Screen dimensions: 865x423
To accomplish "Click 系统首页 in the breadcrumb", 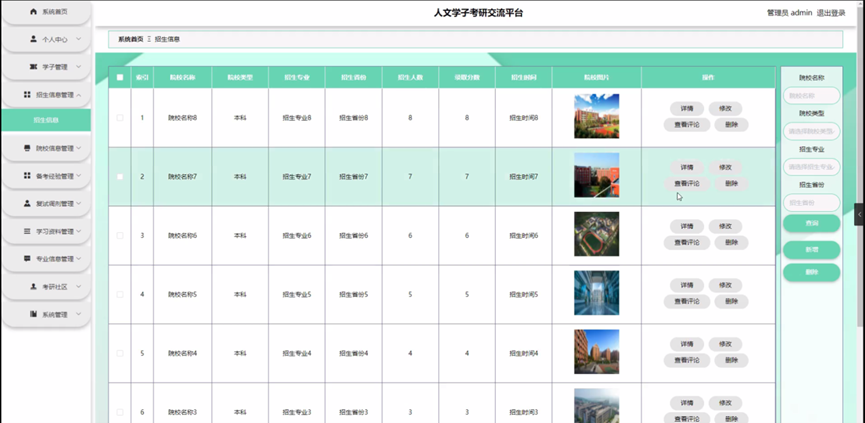I will click(131, 39).
